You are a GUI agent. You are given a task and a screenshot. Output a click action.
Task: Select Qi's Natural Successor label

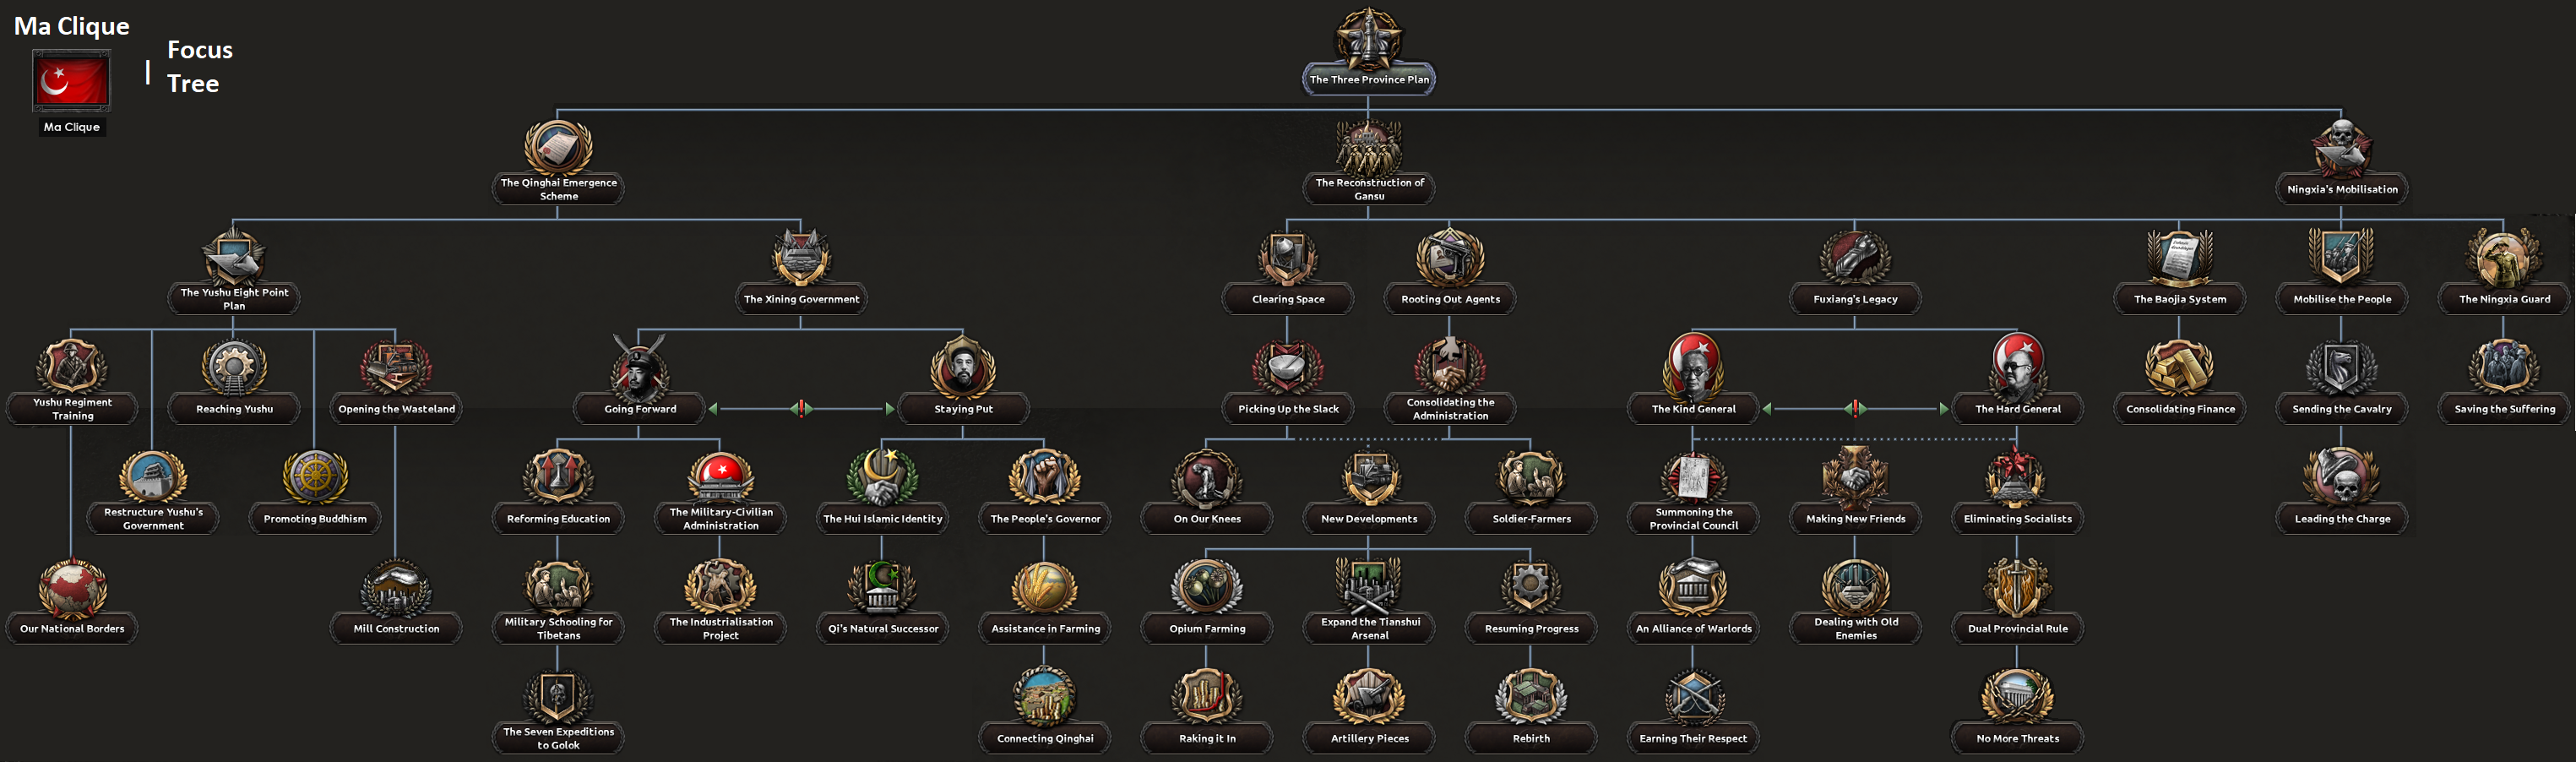pyautogui.click(x=883, y=629)
